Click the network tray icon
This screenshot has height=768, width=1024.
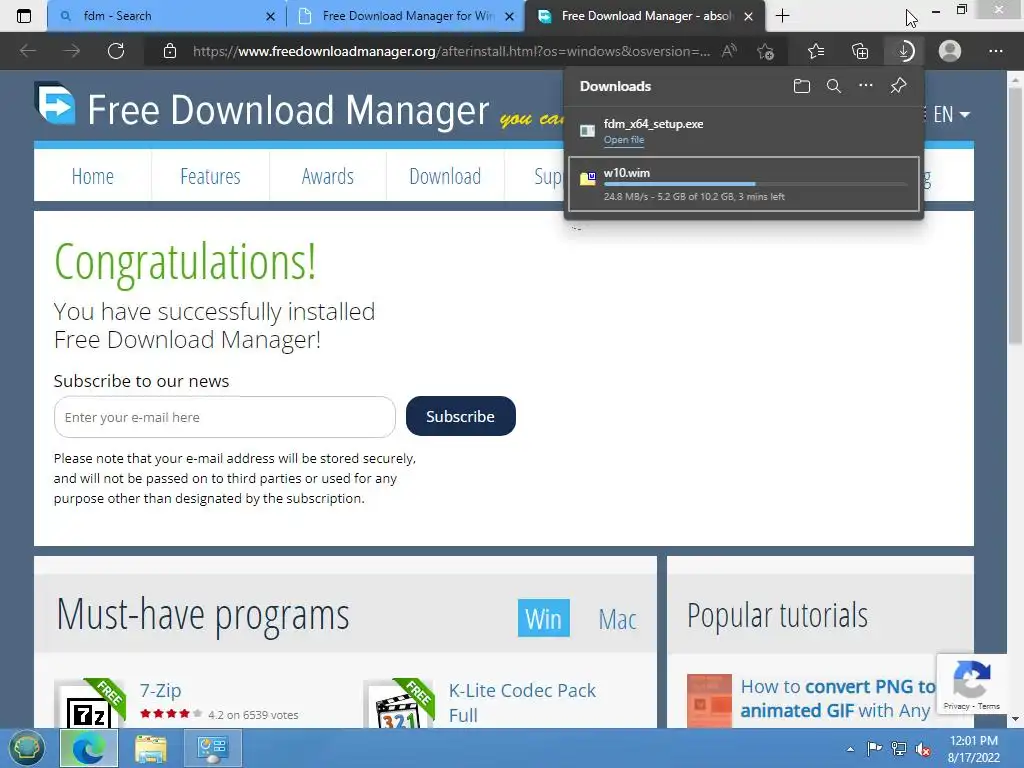click(x=899, y=748)
